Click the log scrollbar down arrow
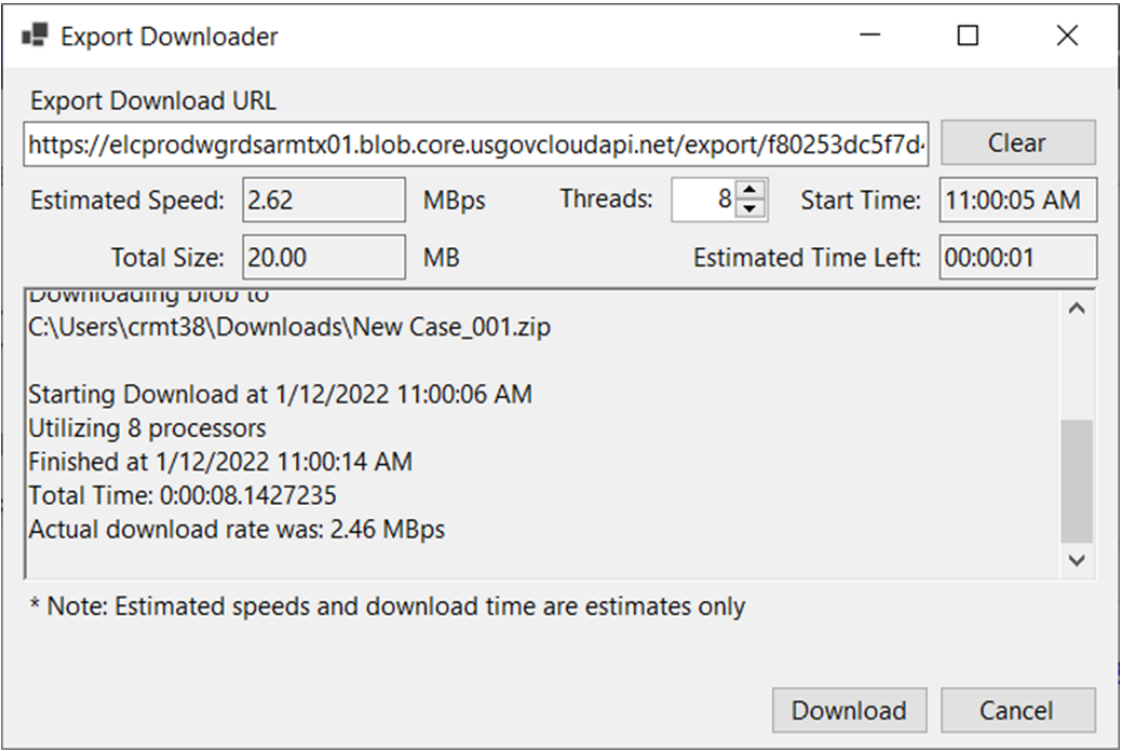The height and width of the screenshot is (751, 1124). 1077,560
